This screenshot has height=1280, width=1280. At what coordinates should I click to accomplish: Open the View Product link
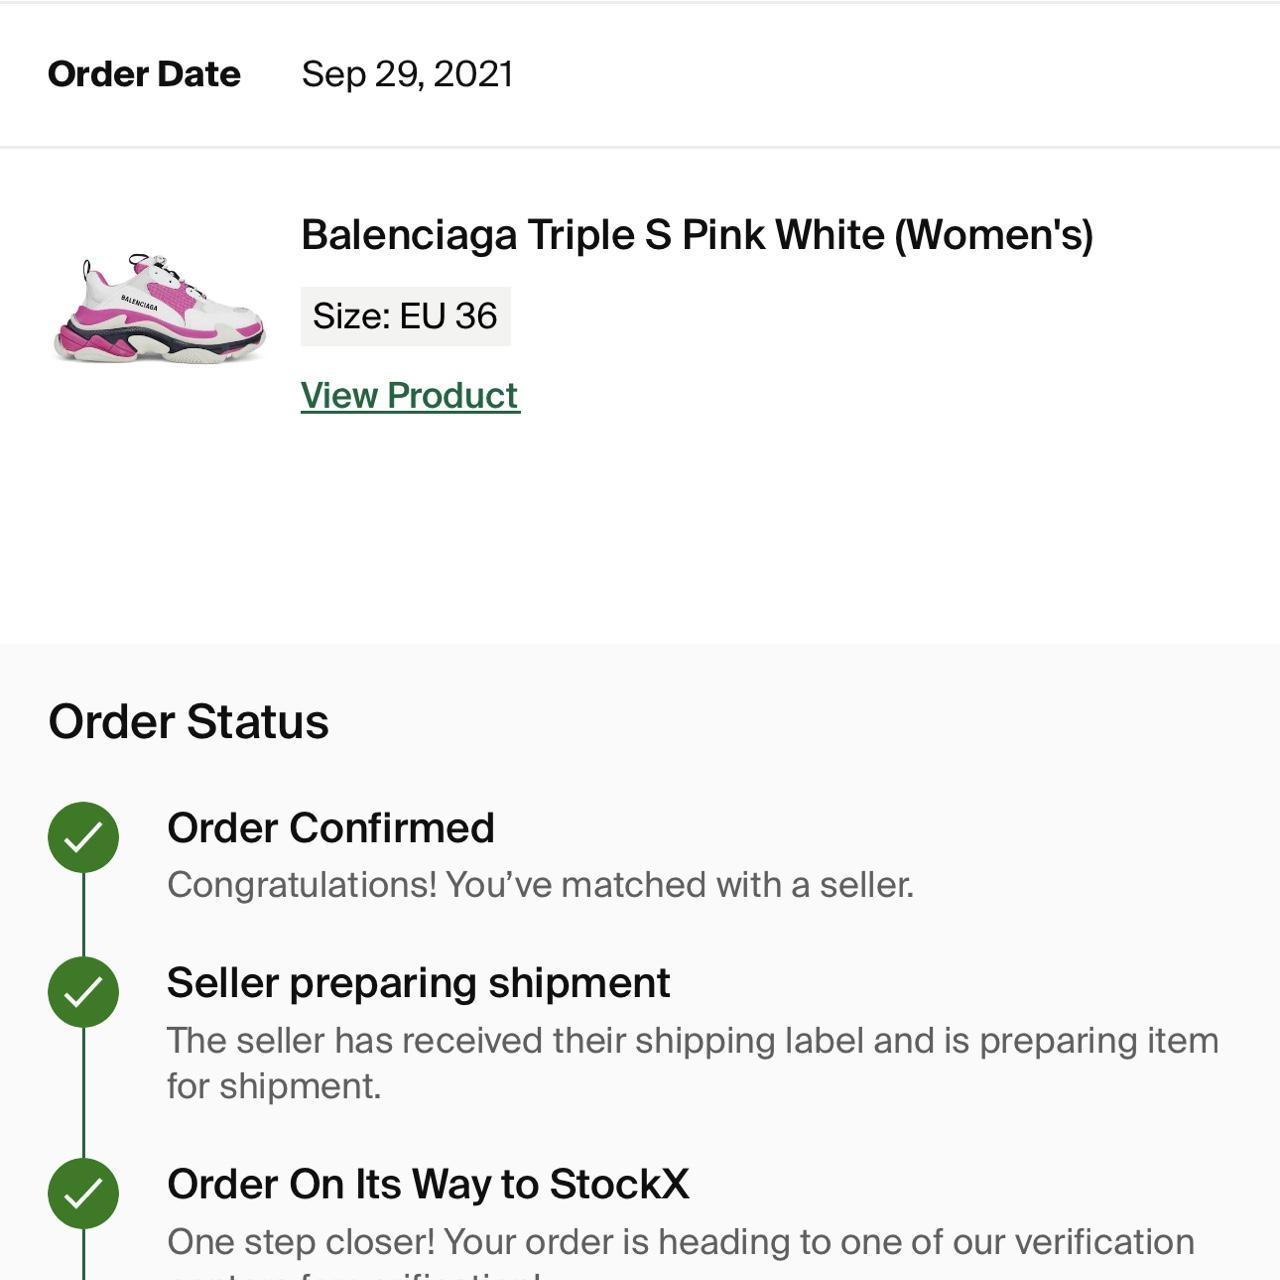pyautogui.click(x=410, y=396)
